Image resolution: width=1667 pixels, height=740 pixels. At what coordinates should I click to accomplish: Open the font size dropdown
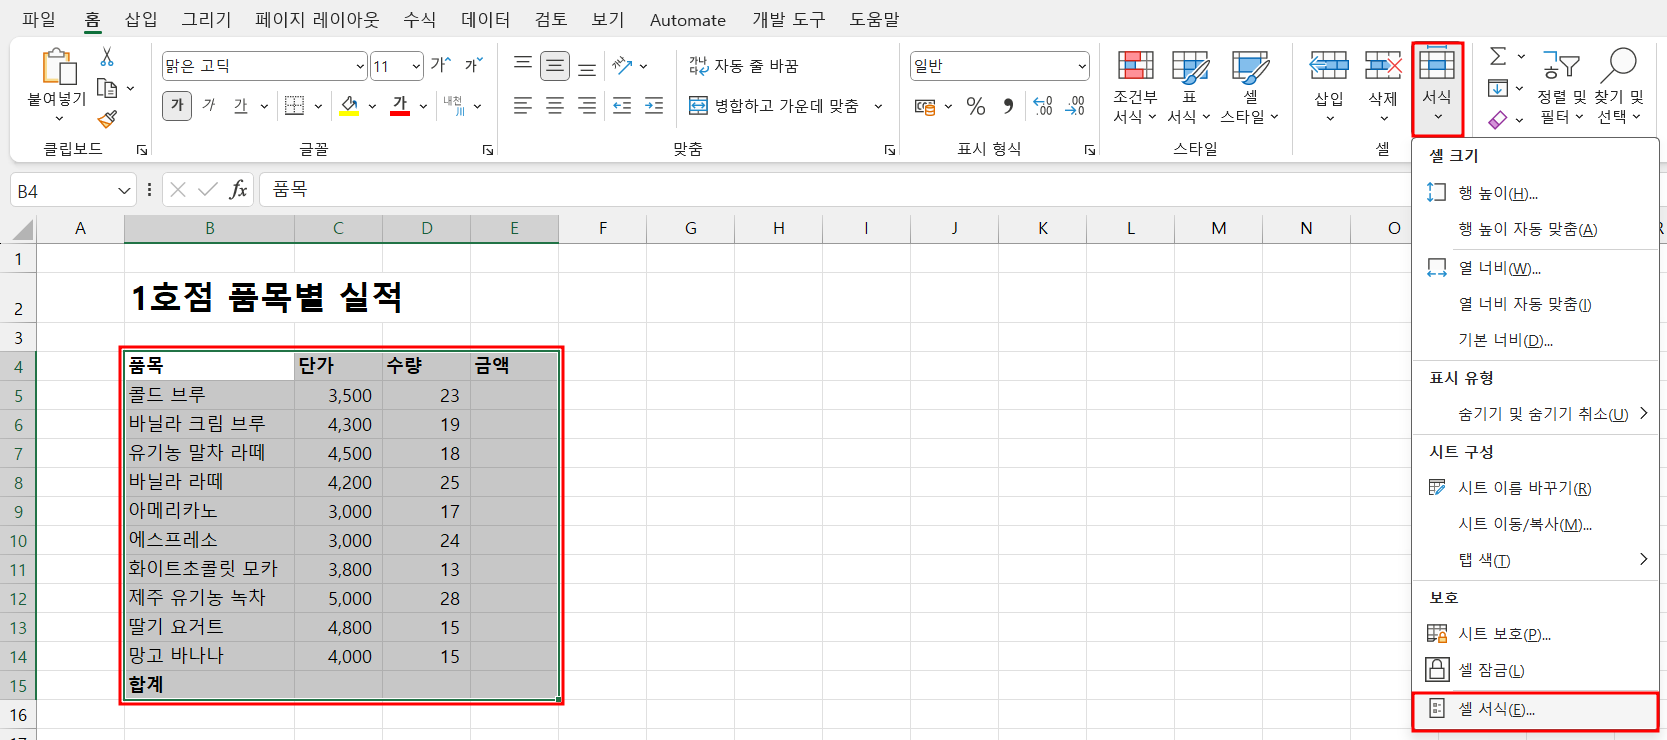coord(416,67)
